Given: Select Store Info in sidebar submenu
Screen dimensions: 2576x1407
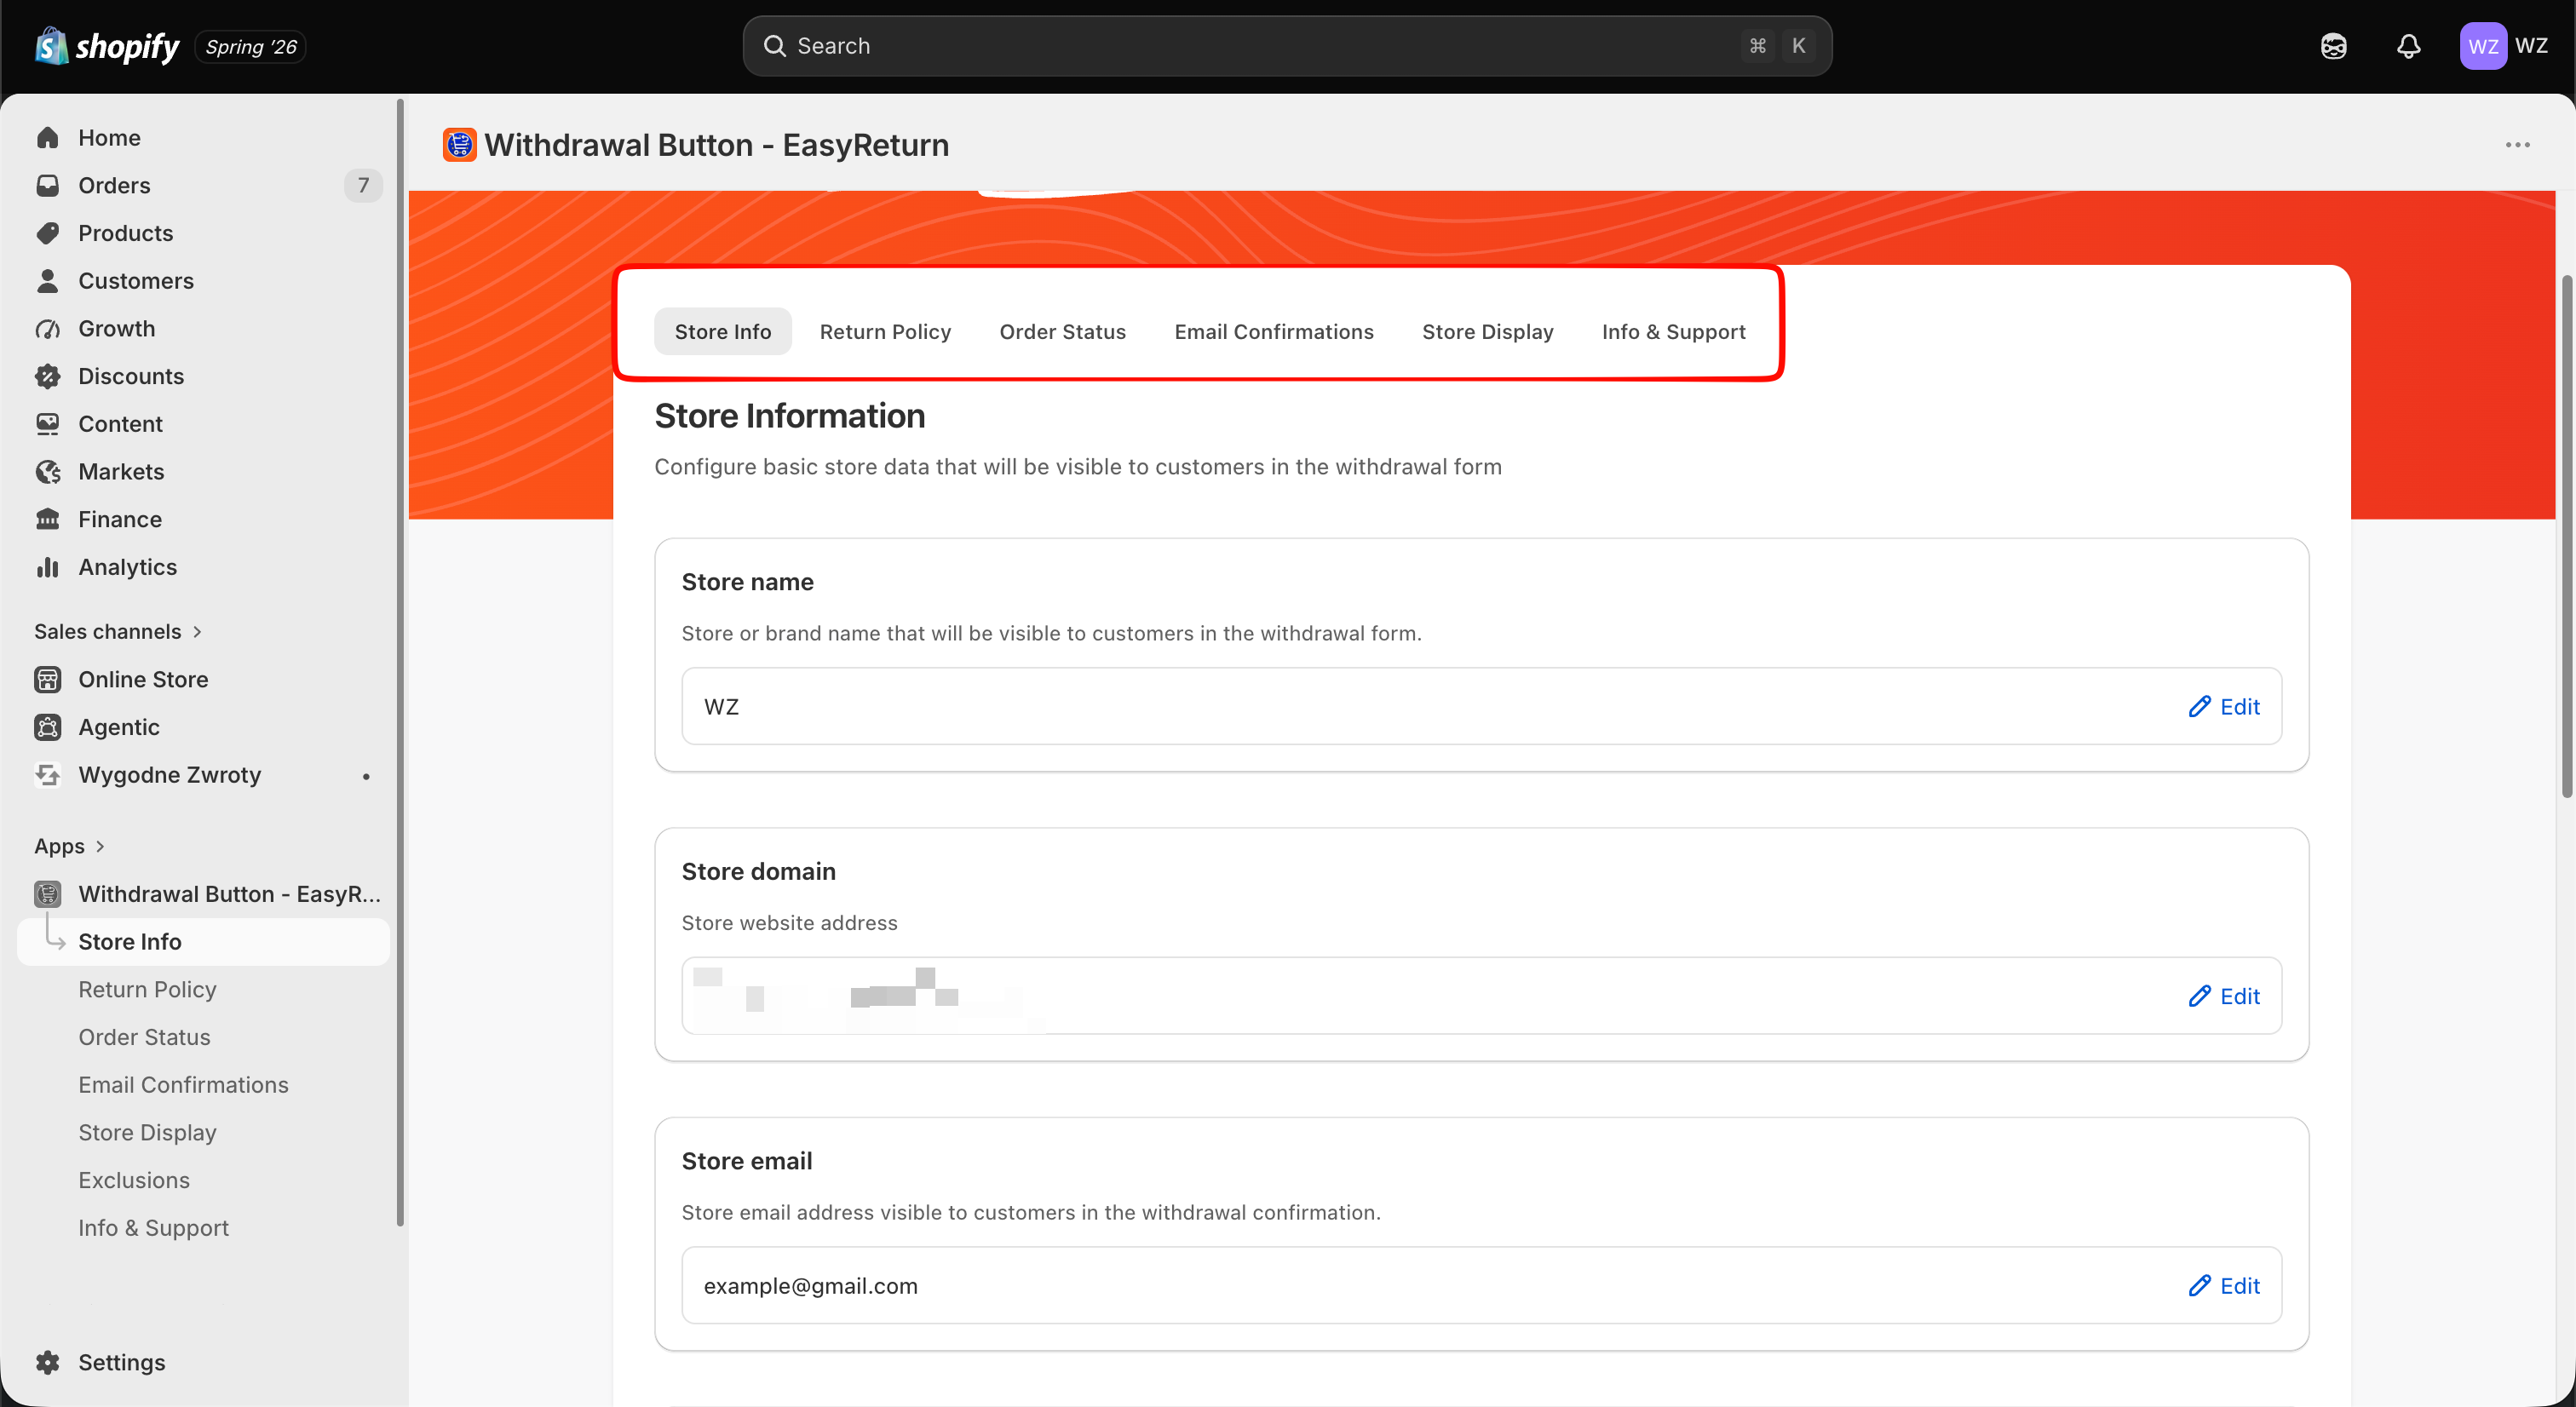Looking at the screenshot, I should click(x=203, y=942).
